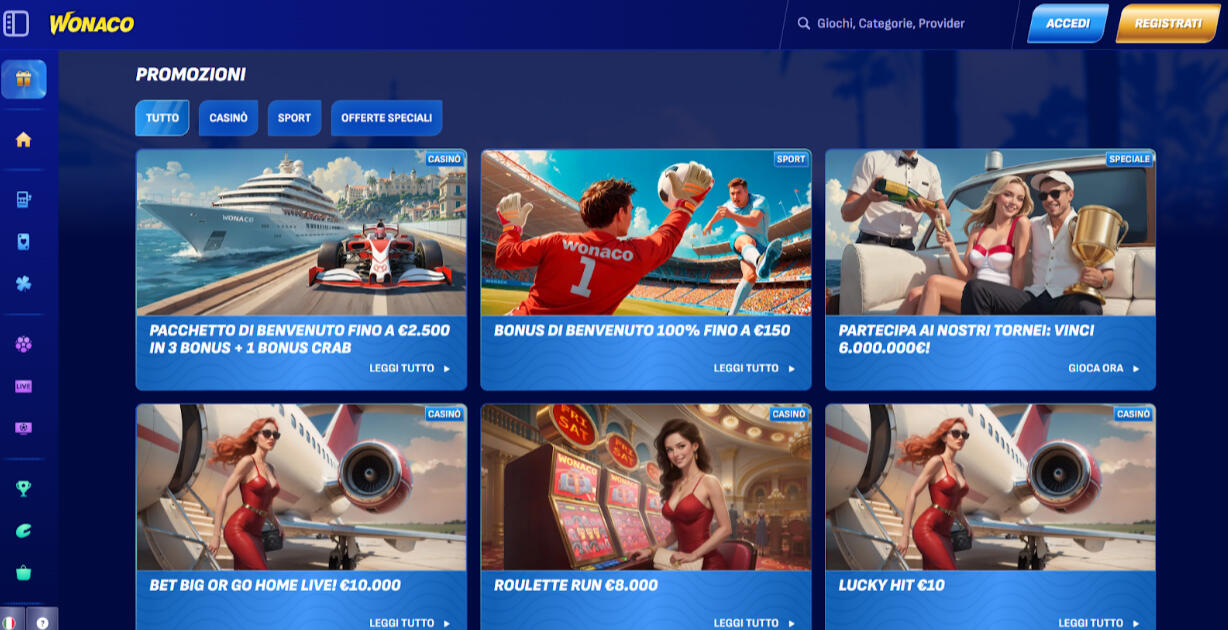Toggle the sidebar panel icon
This screenshot has height=630, width=1228.
(16, 23)
